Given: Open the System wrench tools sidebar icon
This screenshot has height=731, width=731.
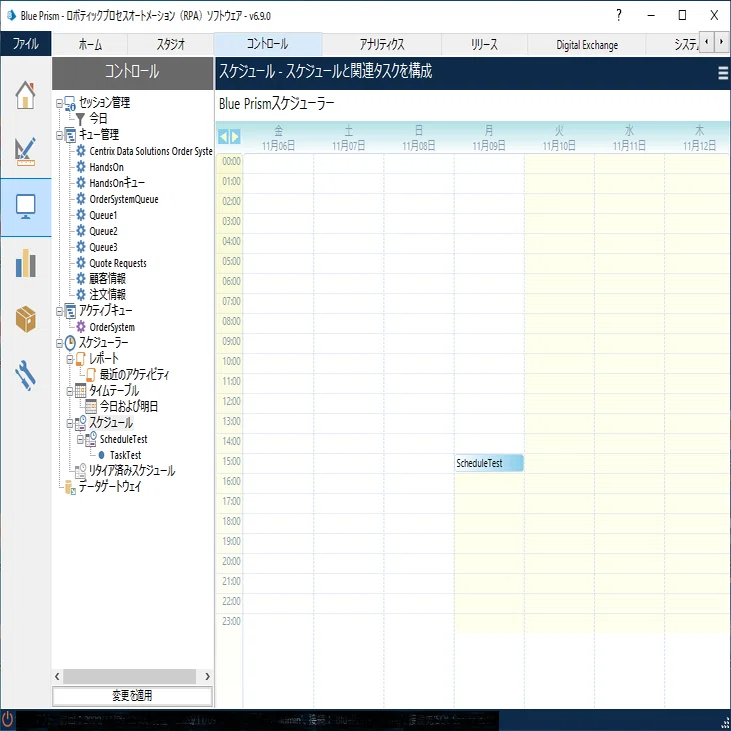Looking at the screenshot, I should click(25, 375).
